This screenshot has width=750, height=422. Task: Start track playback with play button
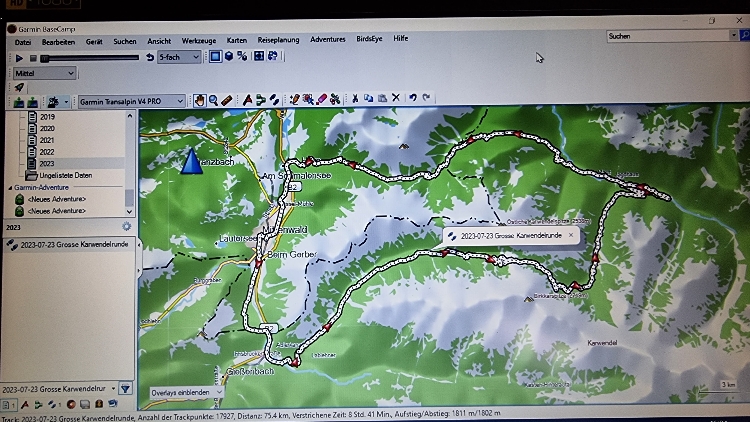19,58
